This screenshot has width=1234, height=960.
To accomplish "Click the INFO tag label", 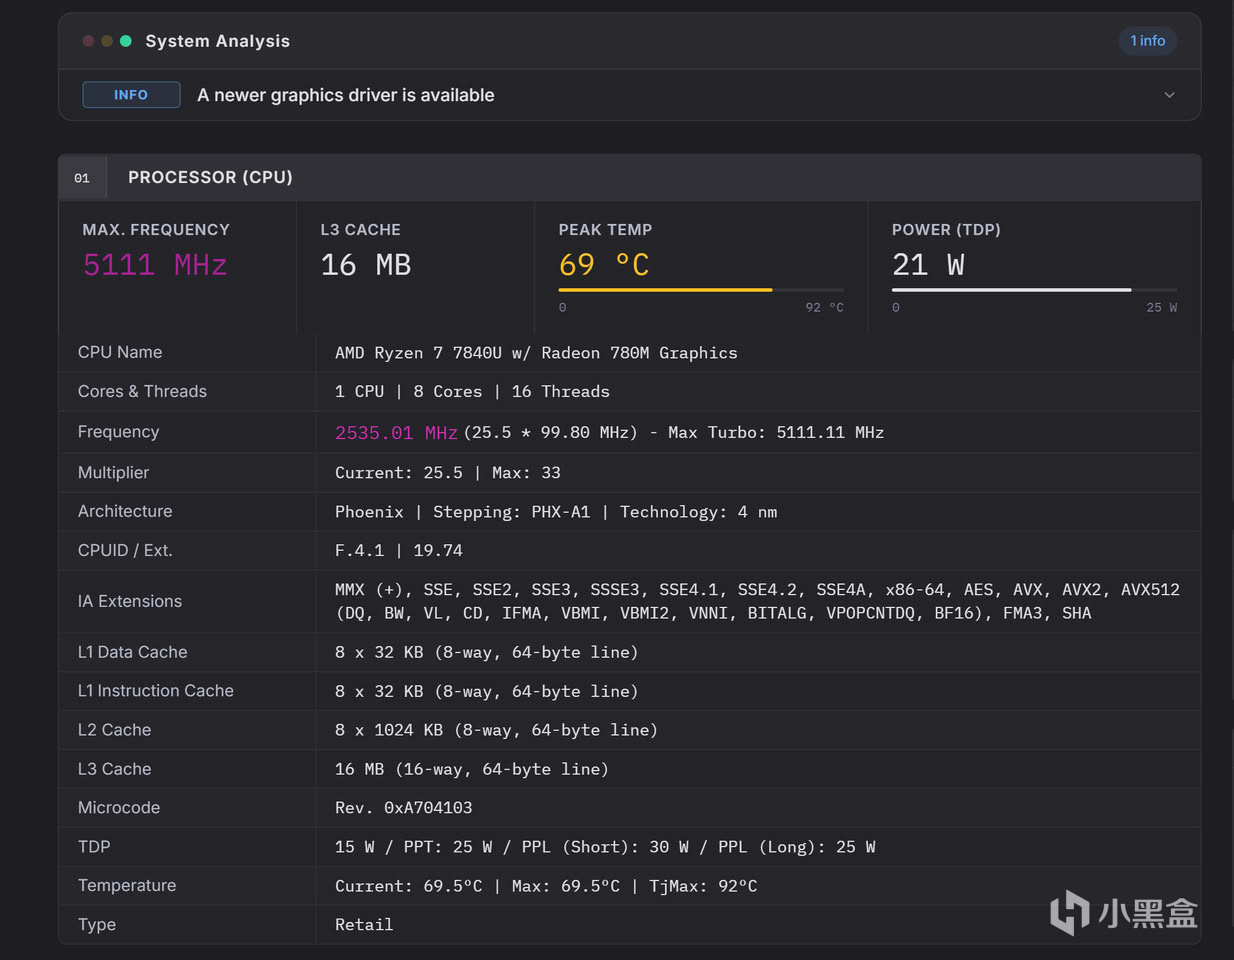I will coord(131,95).
